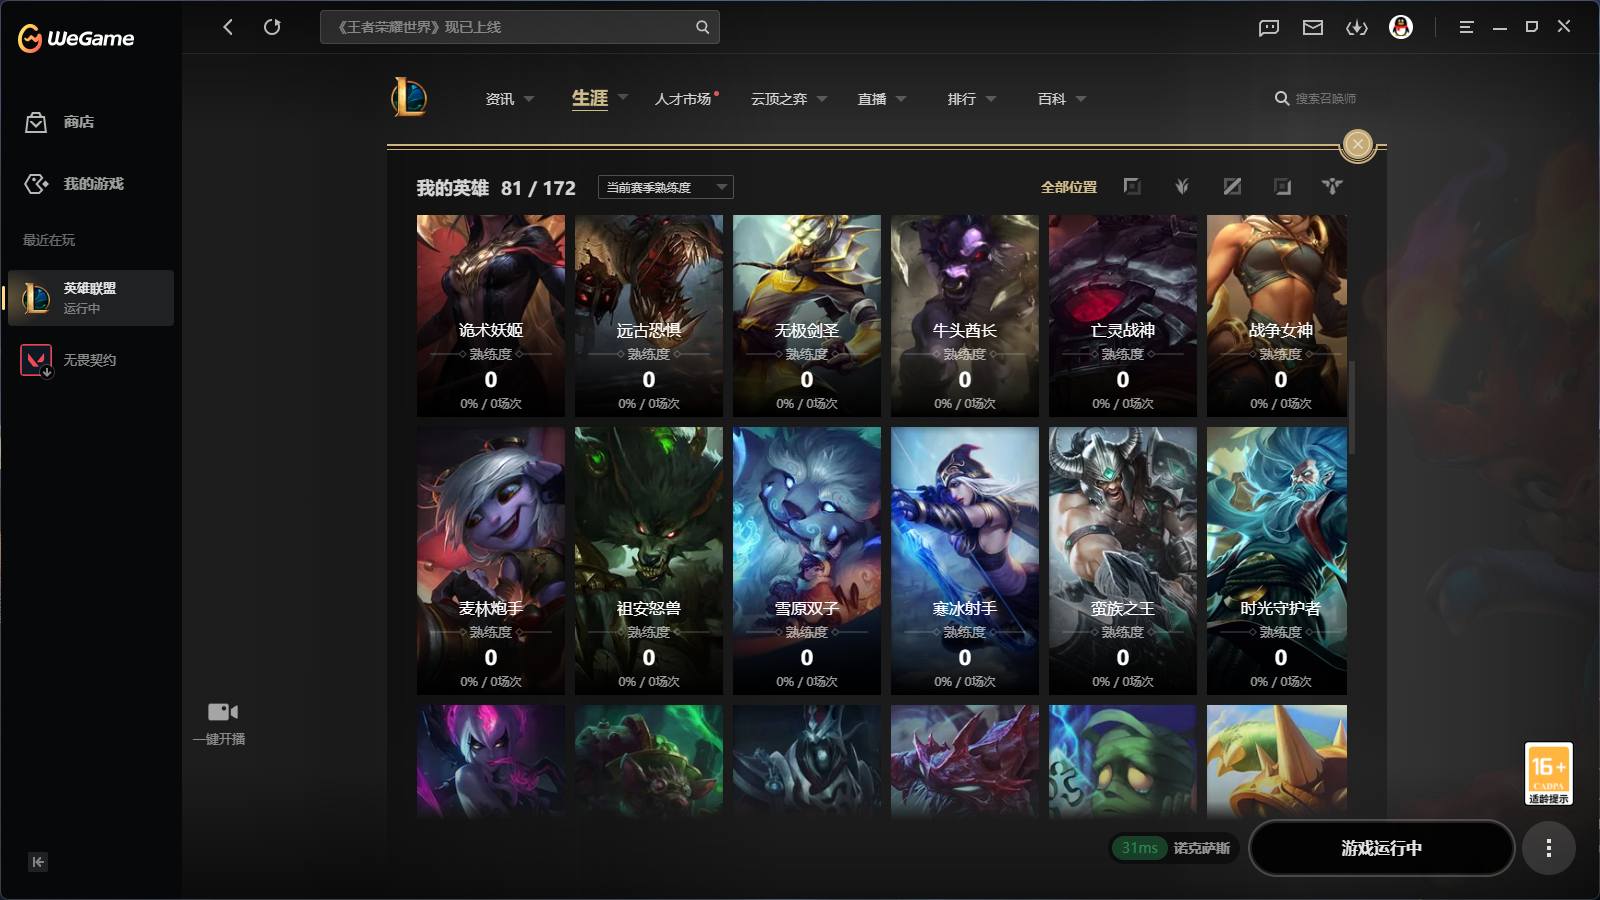Select 无畏契约 in the recently played list
The height and width of the screenshot is (900, 1600).
point(70,360)
